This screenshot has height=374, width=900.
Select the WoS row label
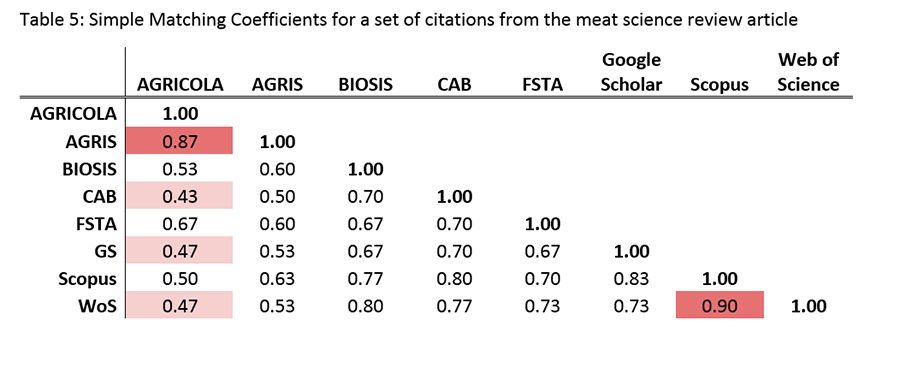point(97,306)
